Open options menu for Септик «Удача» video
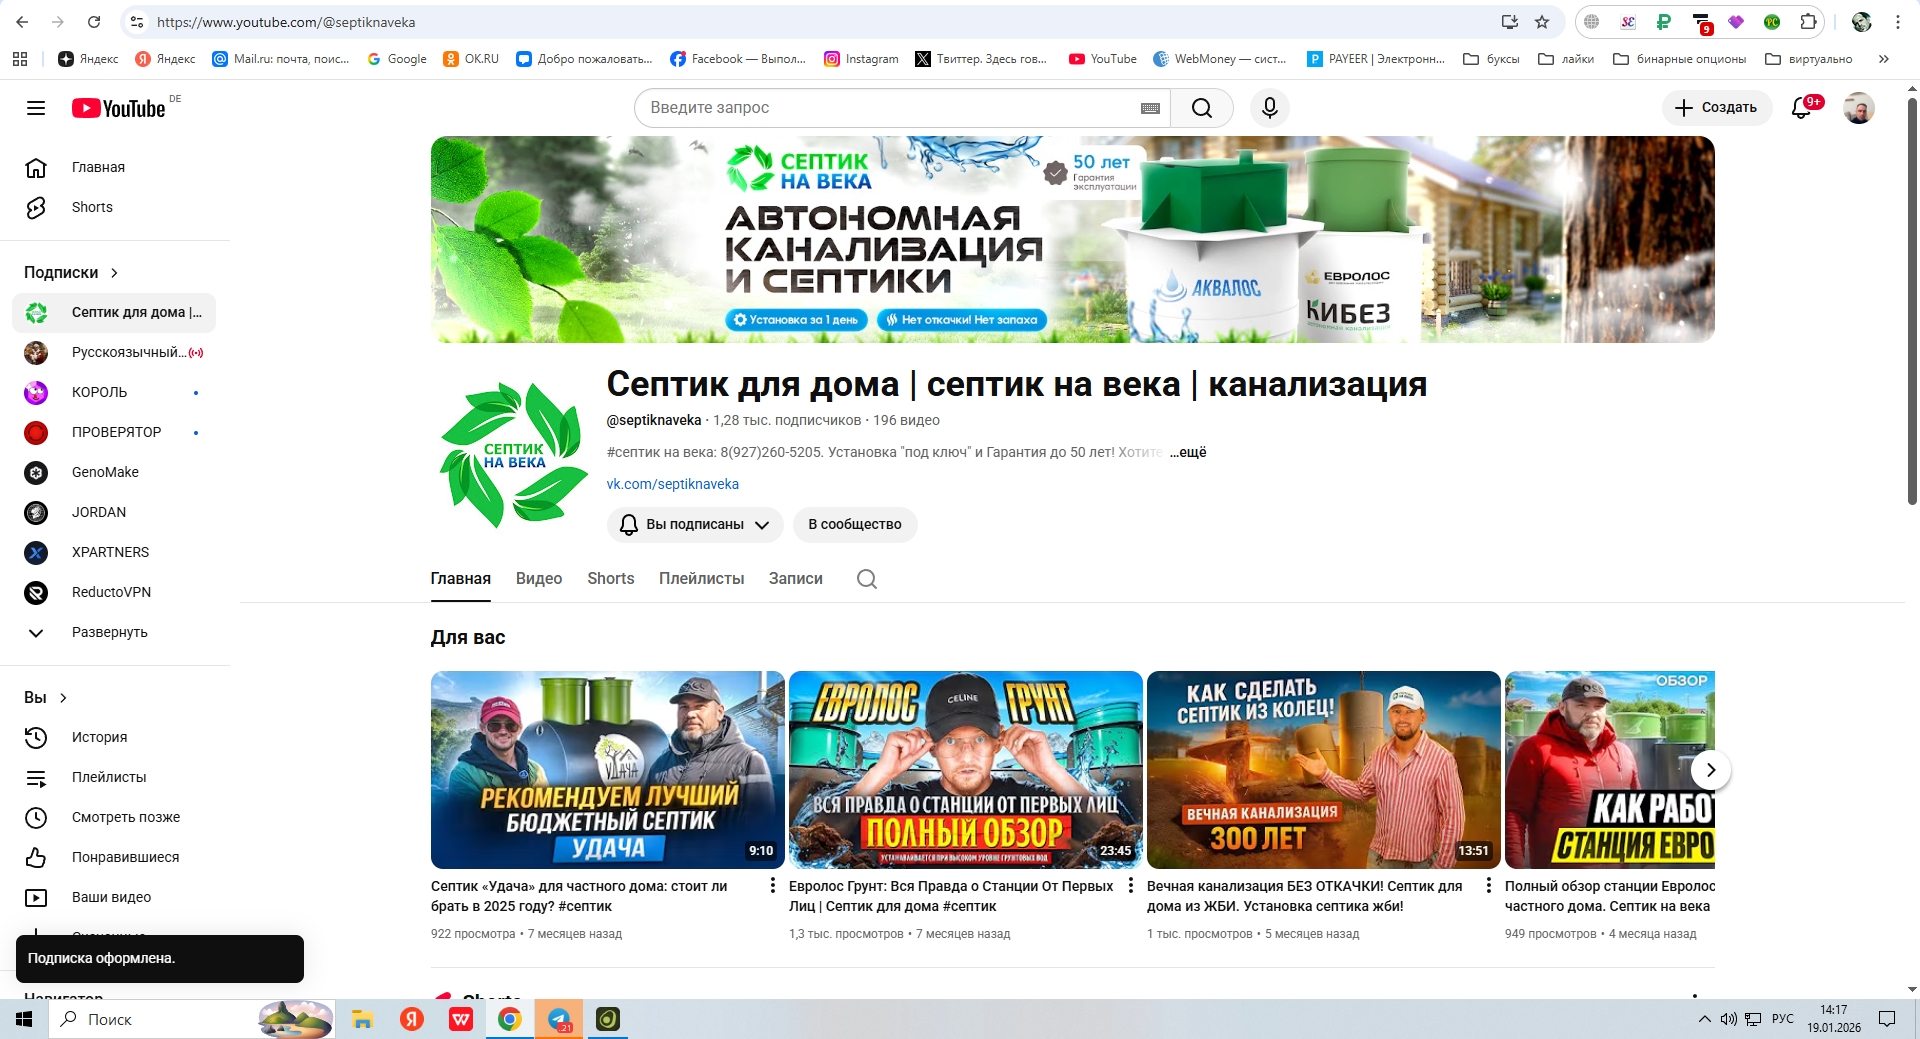This screenshot has height=1039, width=1920. [772, 886]
